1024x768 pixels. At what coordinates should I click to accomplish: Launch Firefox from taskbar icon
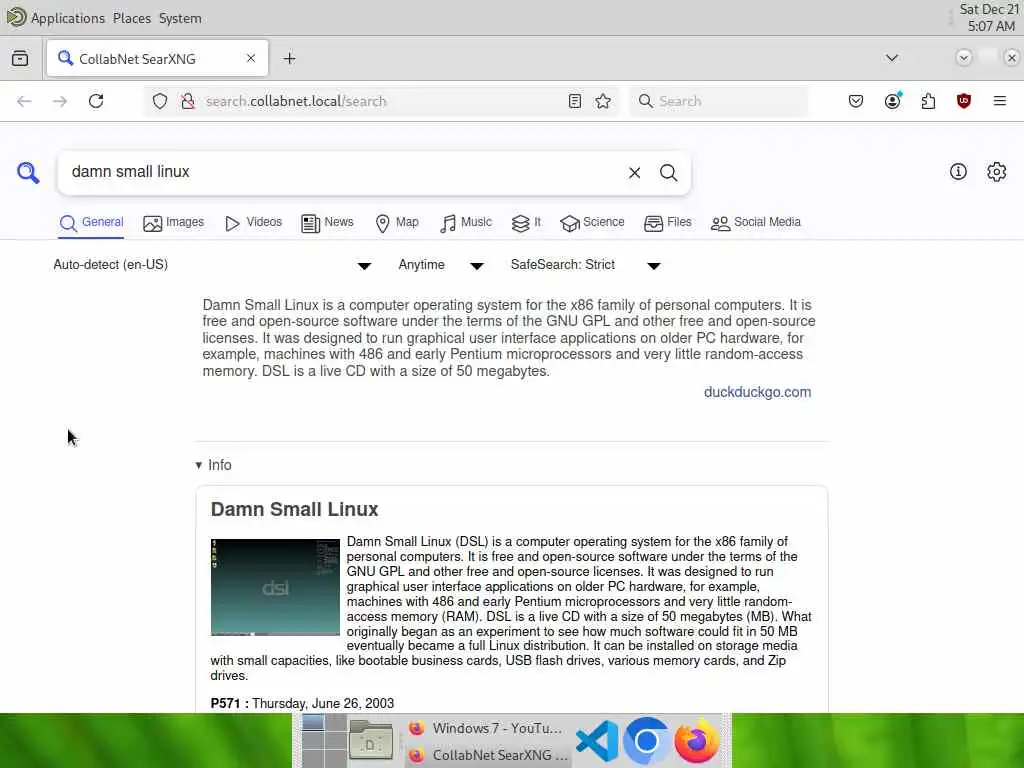tap(696, 741)
